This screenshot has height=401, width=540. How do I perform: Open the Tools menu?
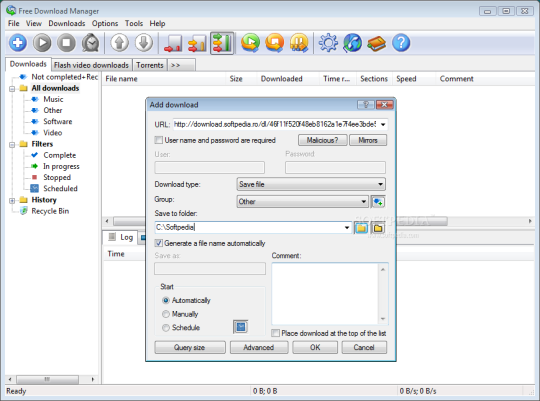(x=134, y=23)
